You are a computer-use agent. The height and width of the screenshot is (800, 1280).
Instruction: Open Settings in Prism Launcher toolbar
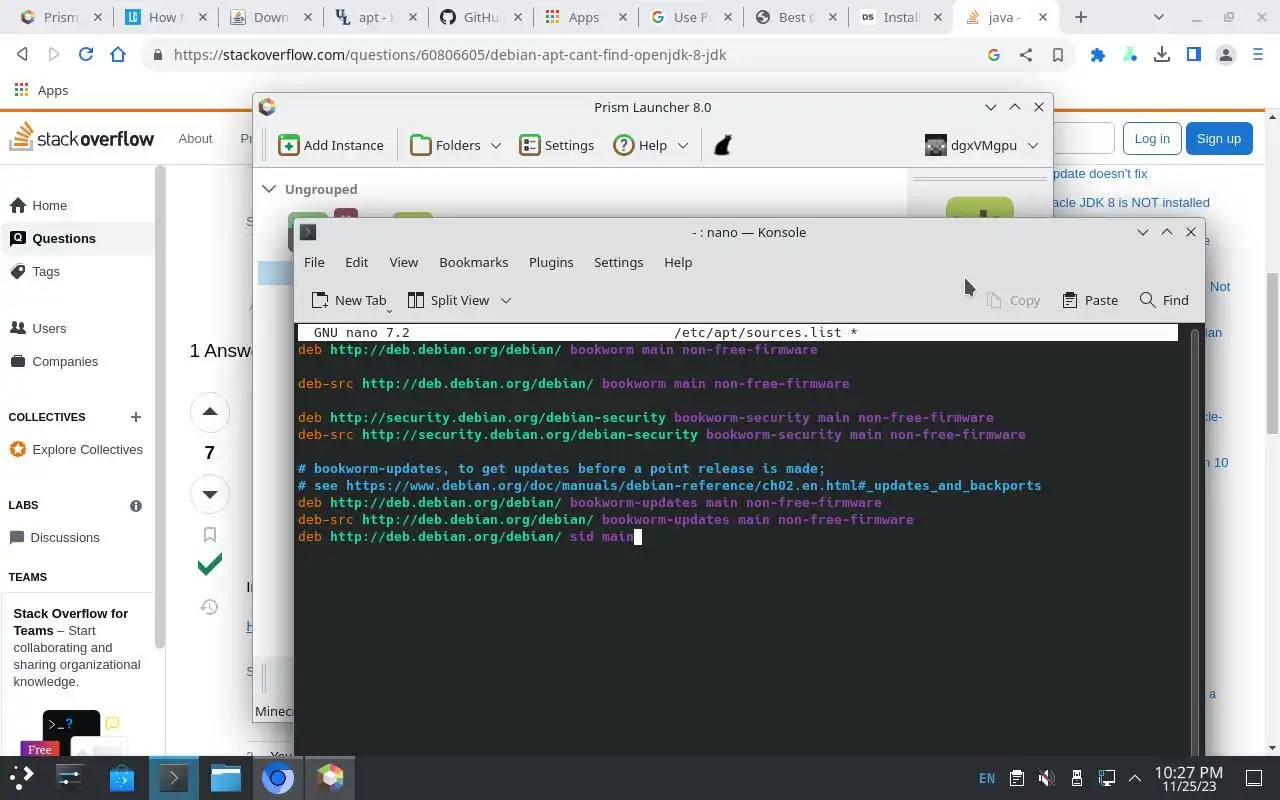click(x=557, y=145)
